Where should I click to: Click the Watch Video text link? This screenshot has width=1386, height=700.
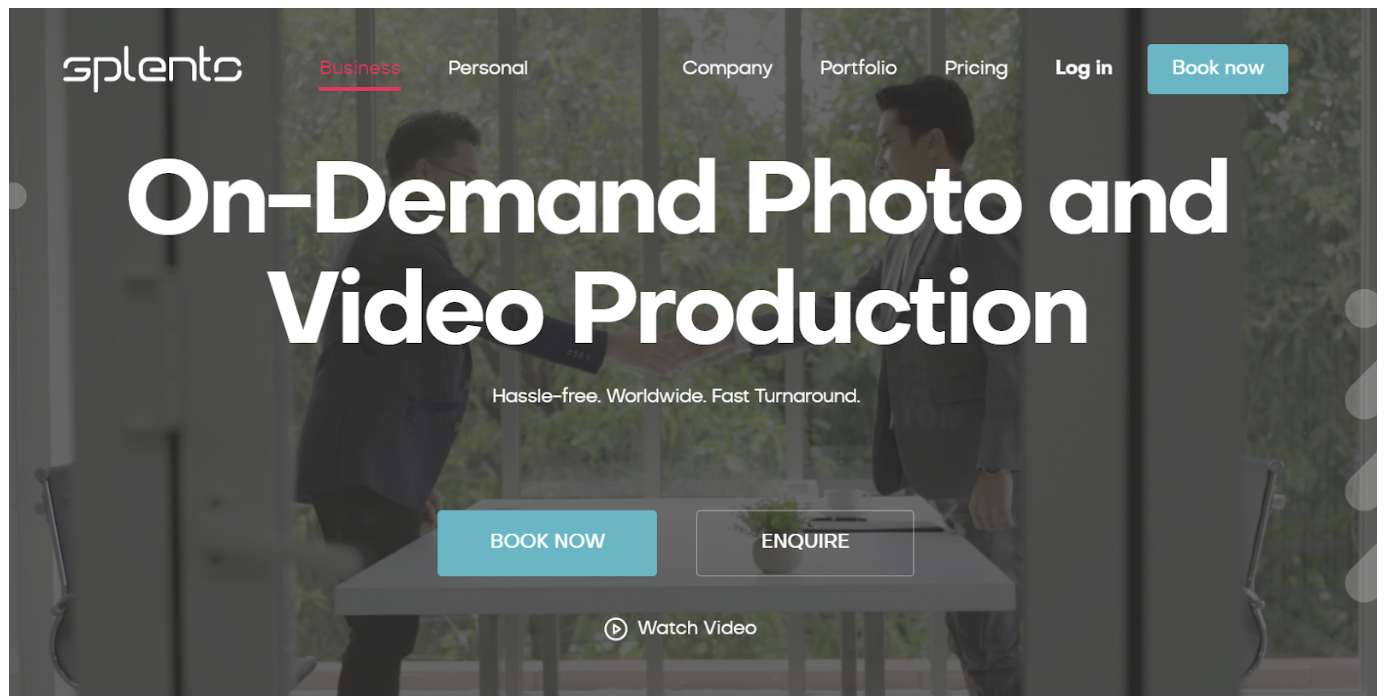click(697, 628)
